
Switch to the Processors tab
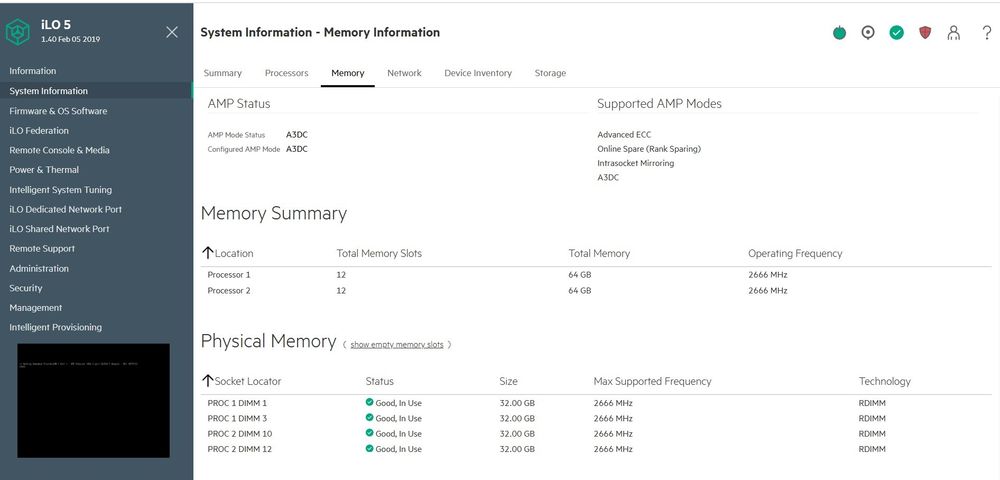pyautogui.click(x=286, y=73)
